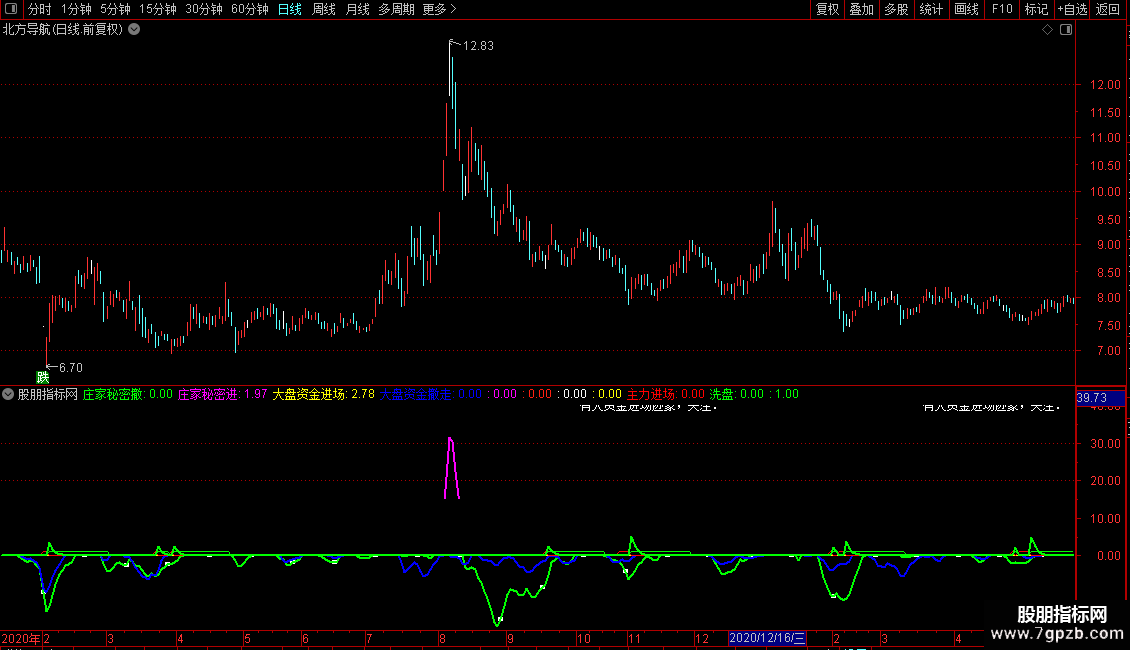Viewport: 1130px width, 650px height.
Task: Open the 复权 adjustment menu
Action: 827,9
